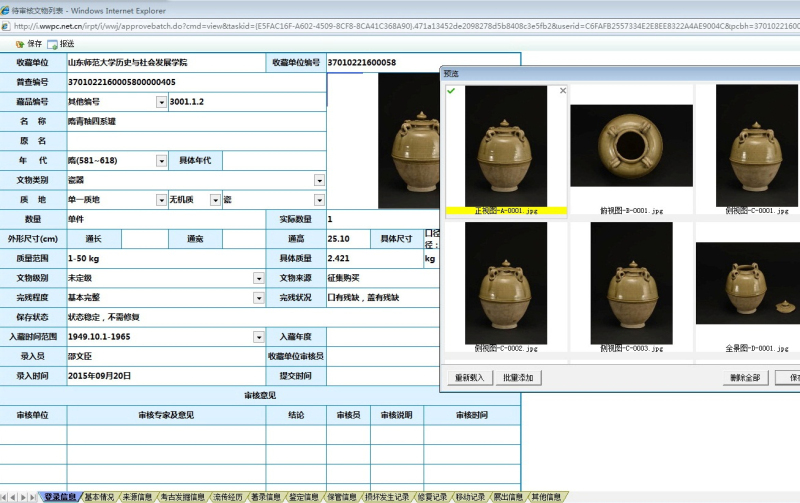Click the green checkmark on first thumbnail

451,91
